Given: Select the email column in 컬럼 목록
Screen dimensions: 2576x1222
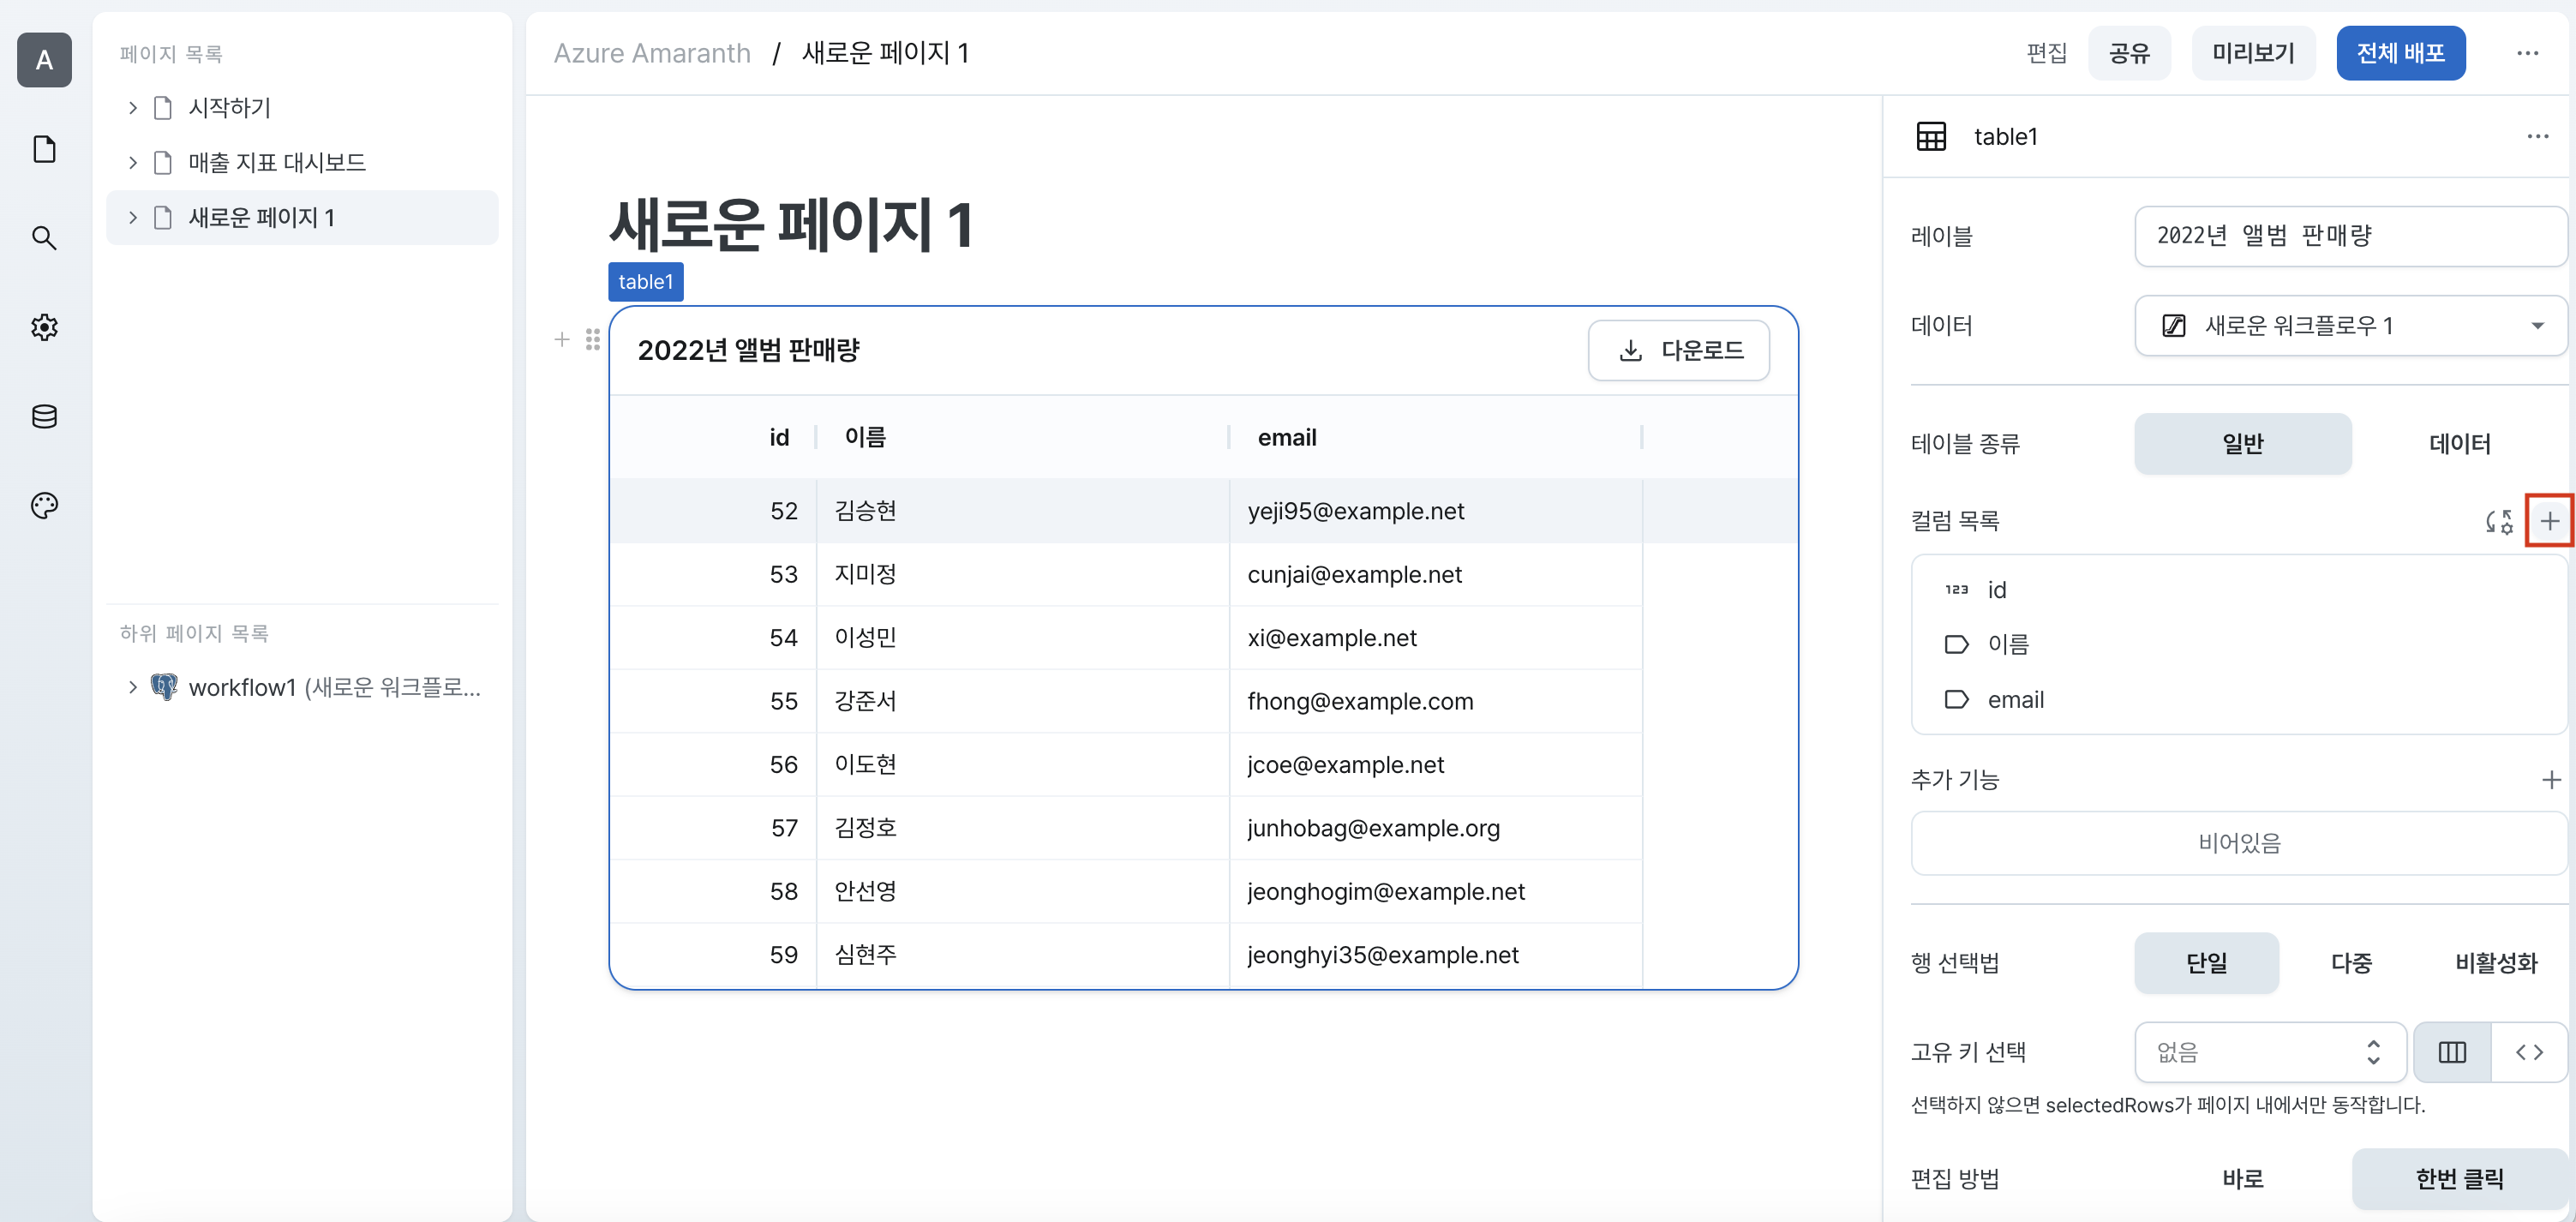Looking at the screenshot, I should 2238,700.
